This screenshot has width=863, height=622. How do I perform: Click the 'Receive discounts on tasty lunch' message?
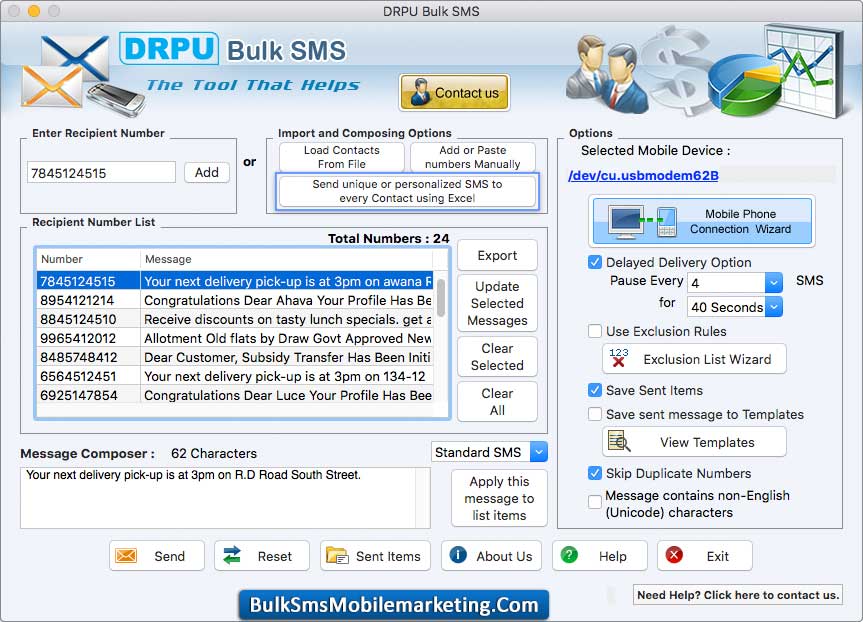point(287,319)
